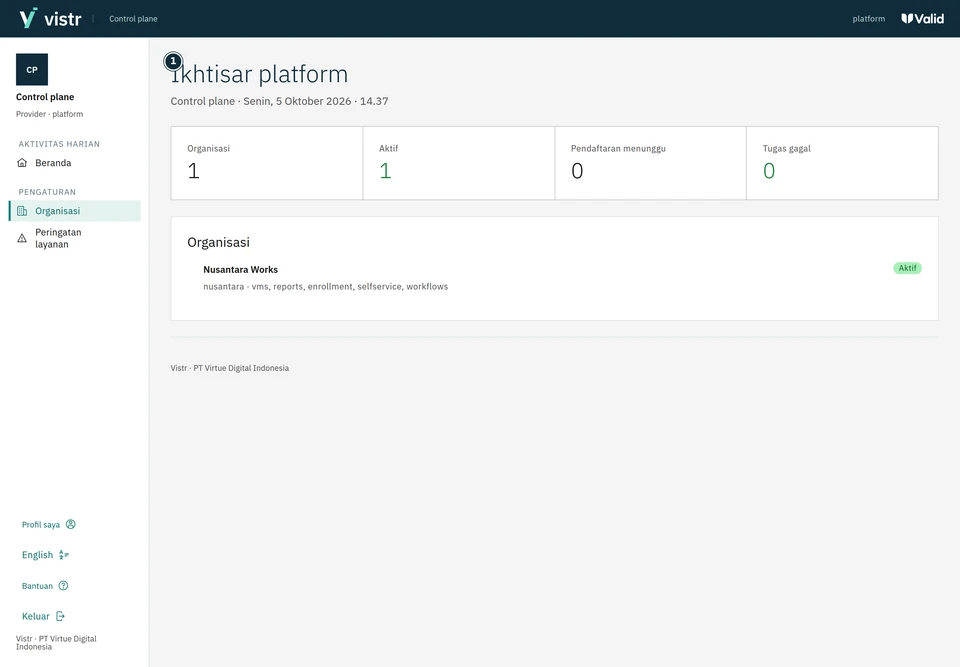Open the Nusantara Works organisation row
Screen dimensions: 960x667
pos(554,277)
